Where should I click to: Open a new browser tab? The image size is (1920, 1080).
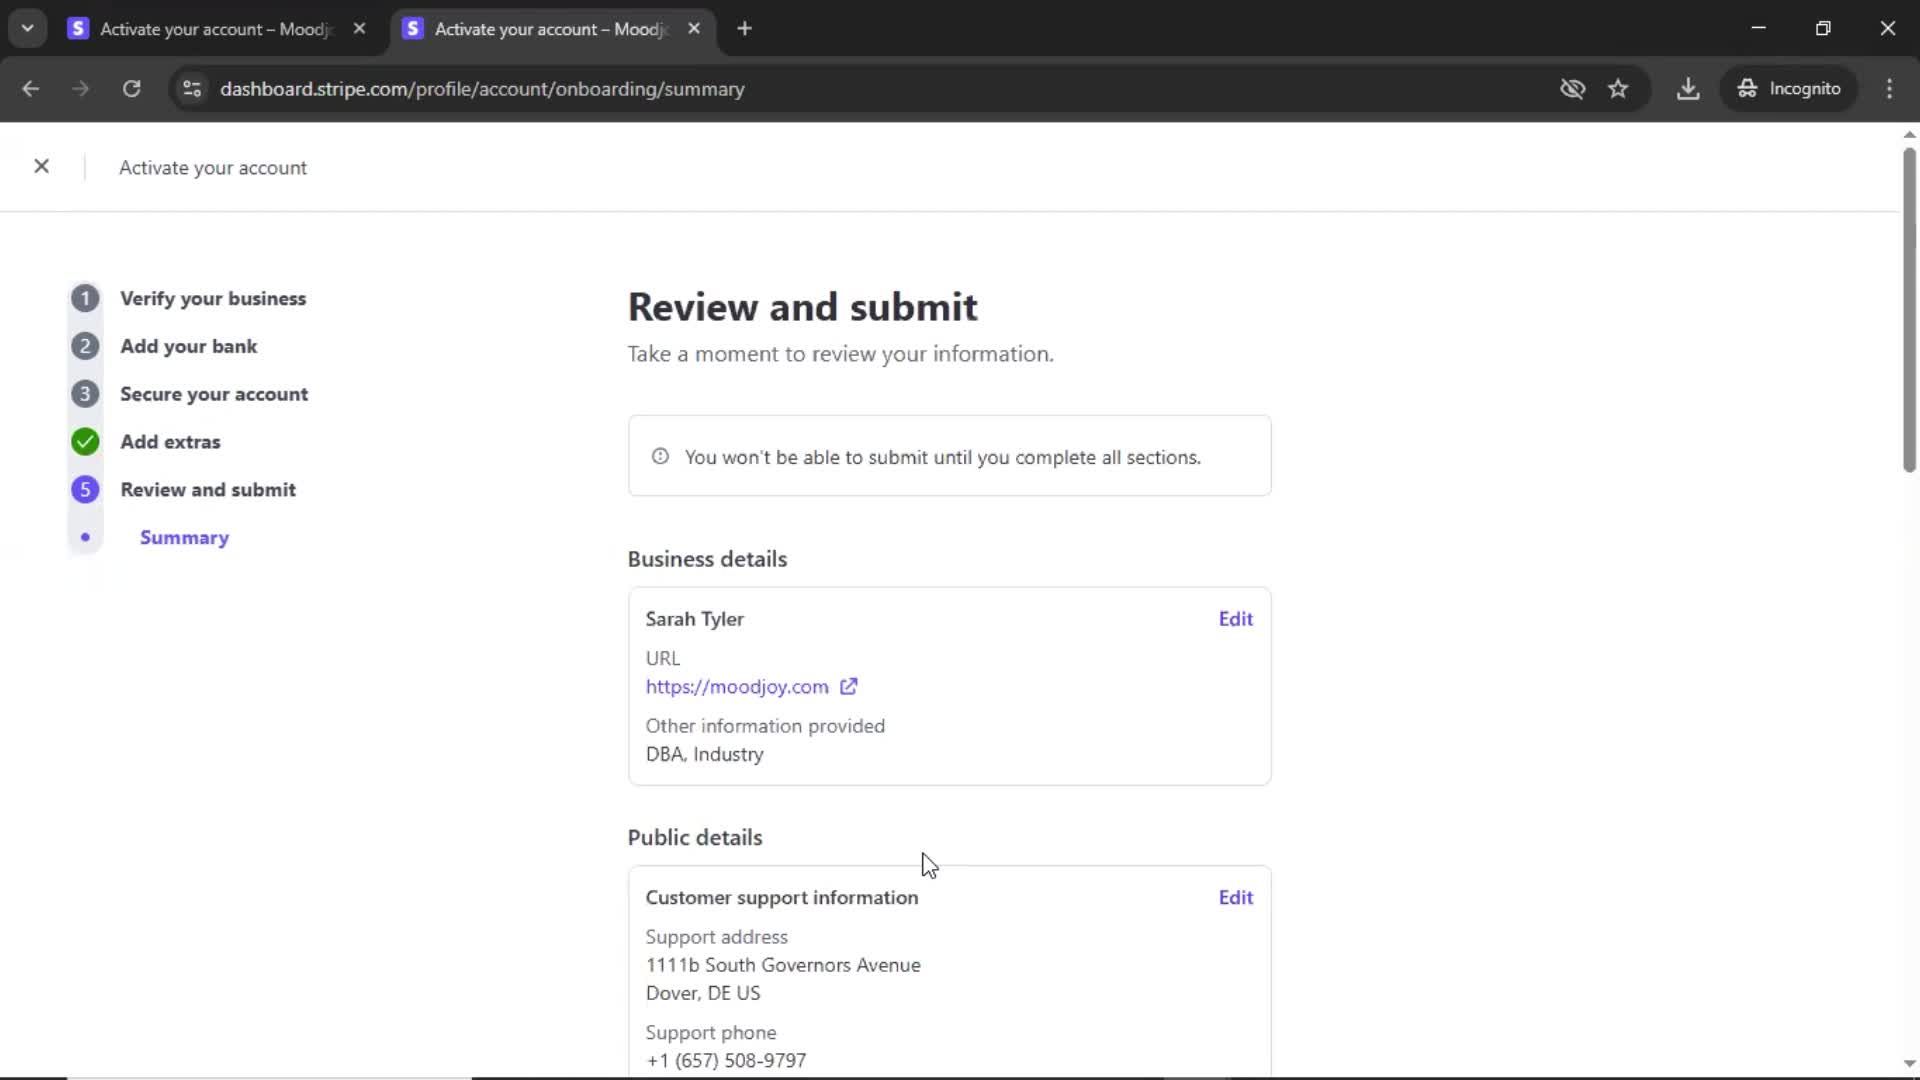[744, 29]
